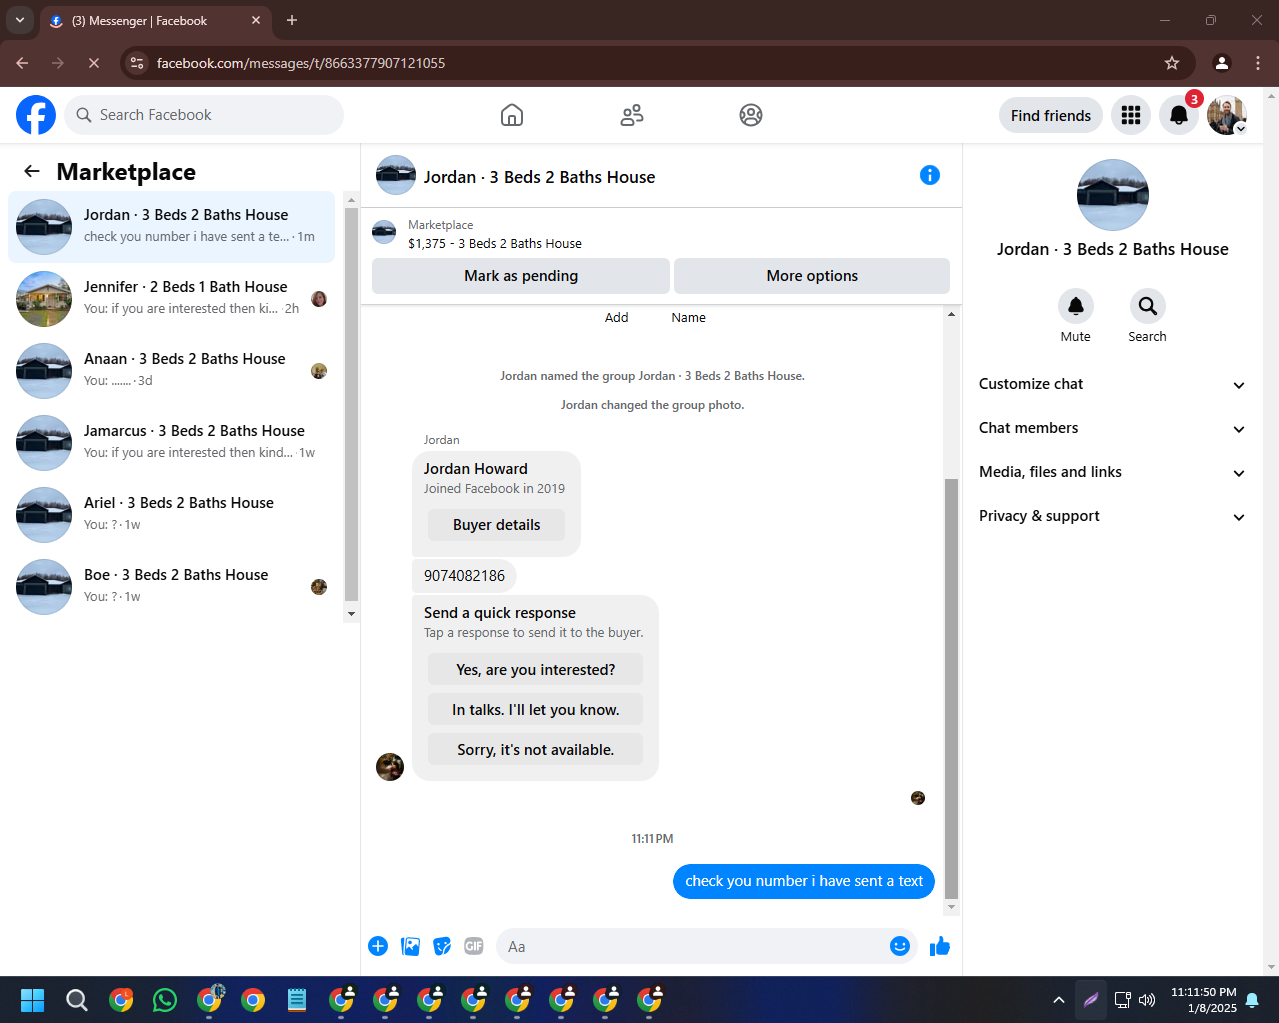The image size is (1279, 1023).
Task: Open Anaan 3 Beds 2 Baths House chat
Action: click(172, 371)
